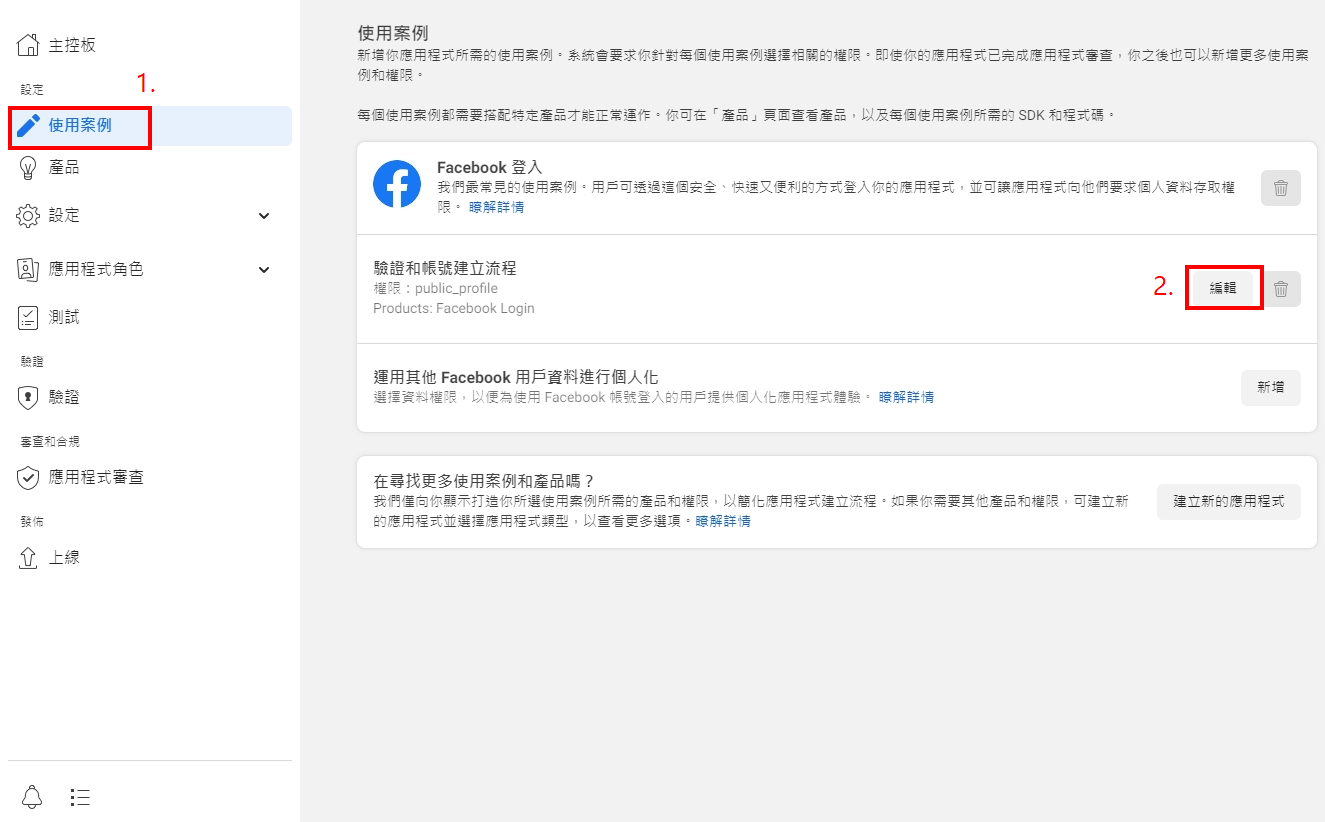Click the 權限：public_profile text
The height and width of the screenshot is (822, 1325).
pyautogui.click(x=435, y=288)
